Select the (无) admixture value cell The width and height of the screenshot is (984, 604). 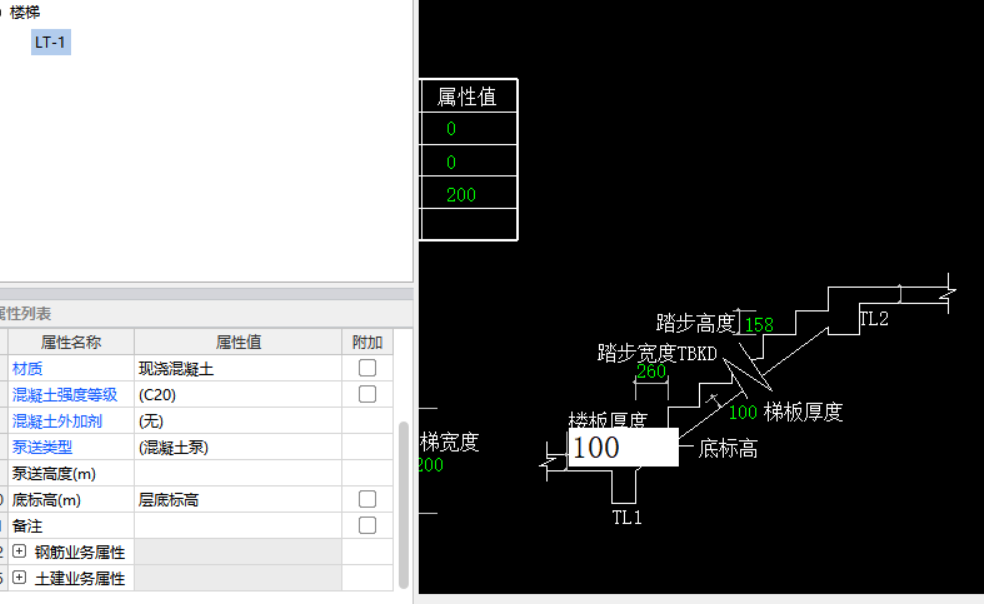coord(238,421)
